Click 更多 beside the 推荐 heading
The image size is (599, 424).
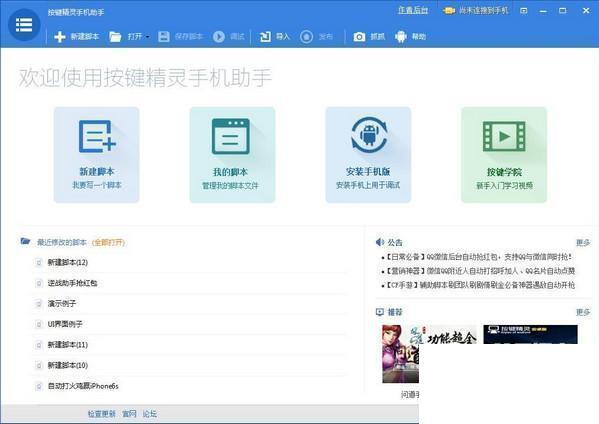tap(583, 312)
